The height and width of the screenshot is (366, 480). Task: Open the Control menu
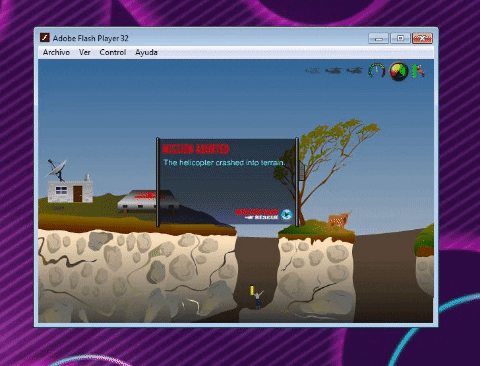point(113,52)
